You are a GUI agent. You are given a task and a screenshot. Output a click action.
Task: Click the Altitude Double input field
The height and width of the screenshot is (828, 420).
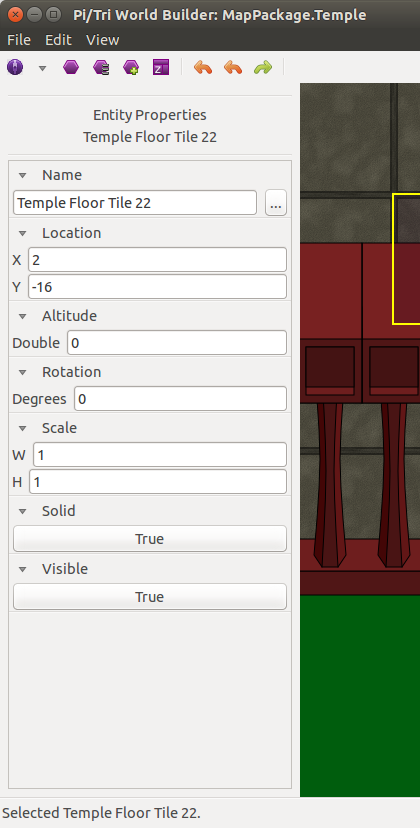click(177, 343)
